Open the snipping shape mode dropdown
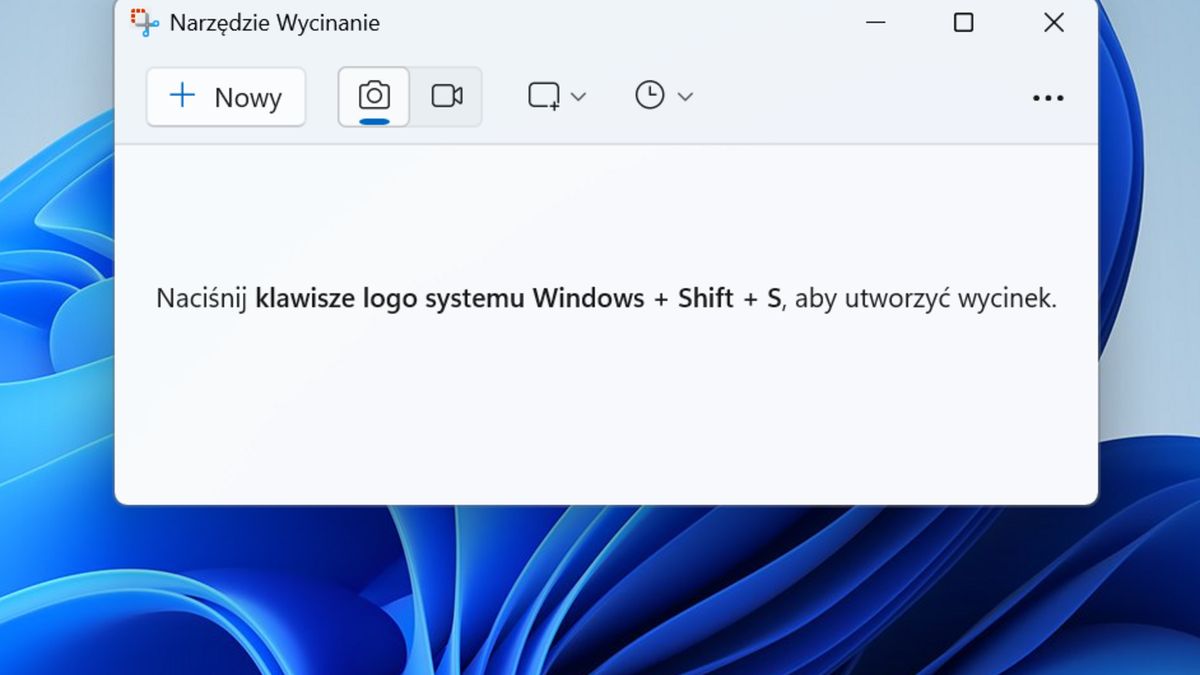Screen dimensions: 1200x675 click(557, 96)
